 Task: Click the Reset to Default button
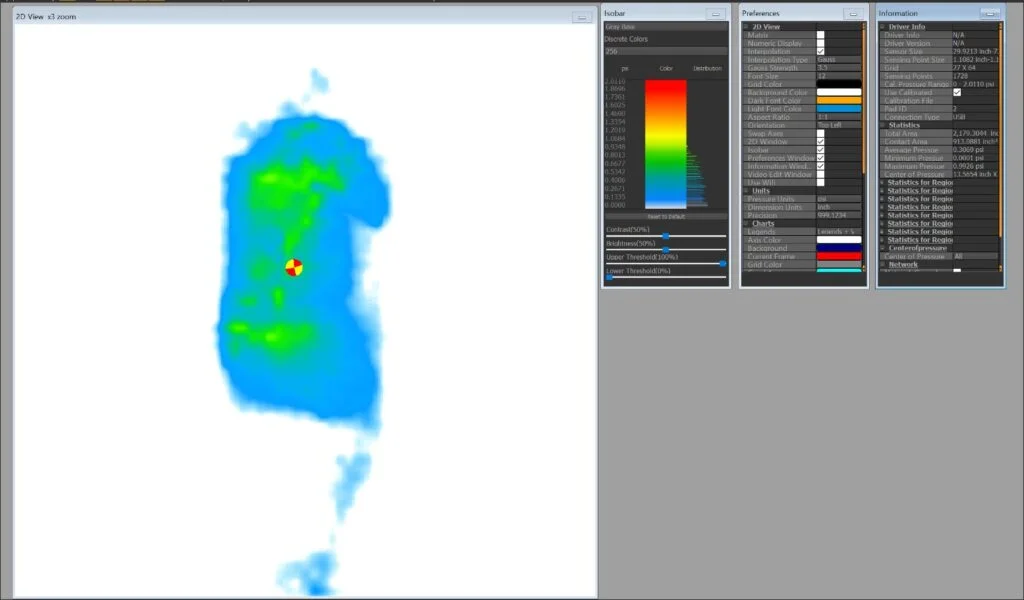pos(665,216)
